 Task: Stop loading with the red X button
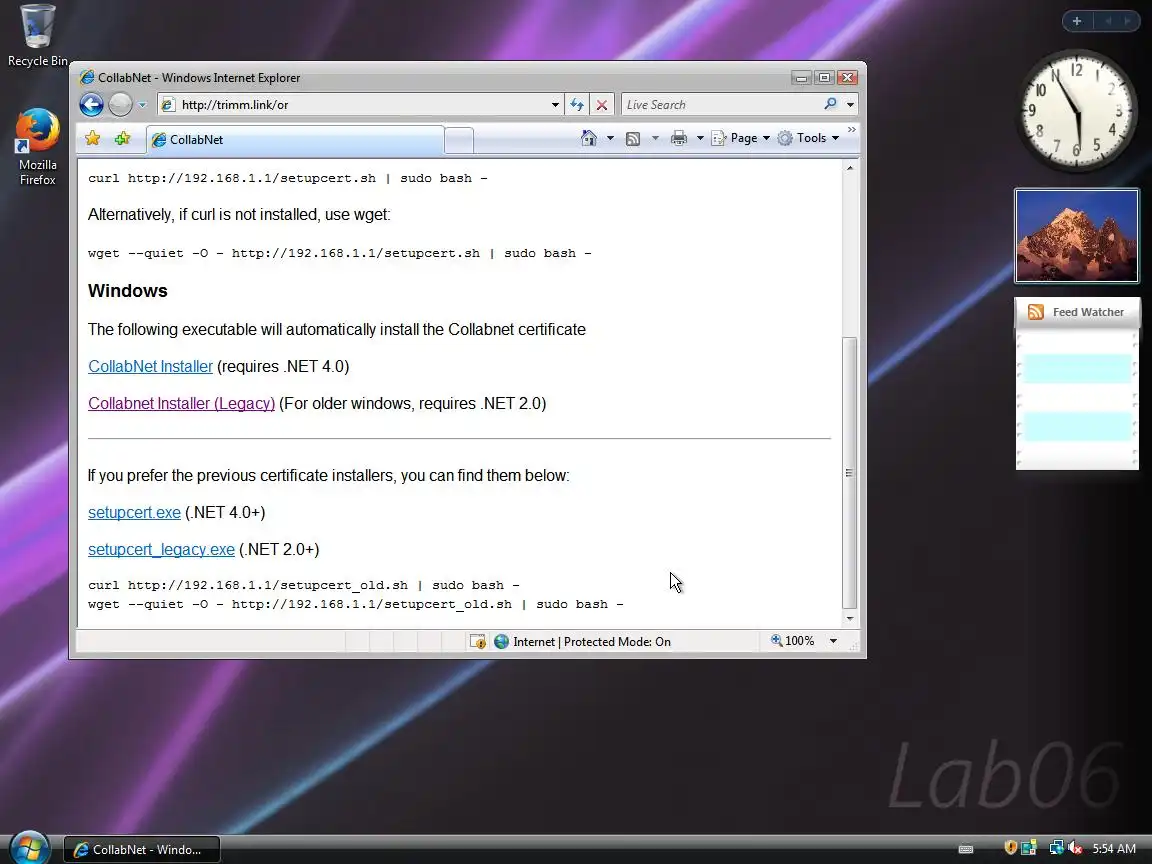point(602,105)
